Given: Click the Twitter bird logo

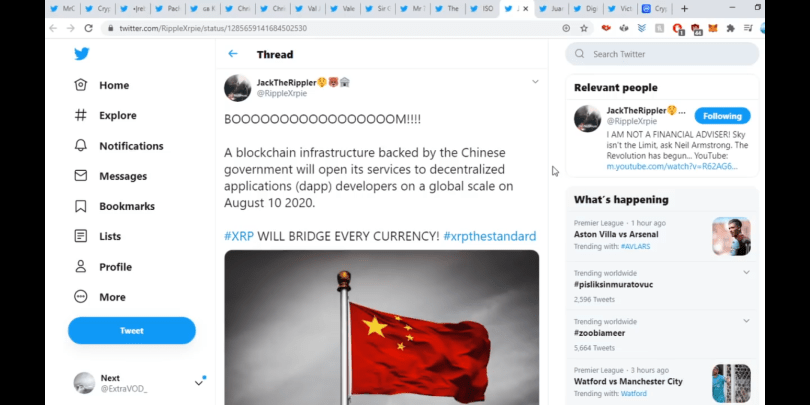Looking at the screenshot, I should [x=82, y=54].
